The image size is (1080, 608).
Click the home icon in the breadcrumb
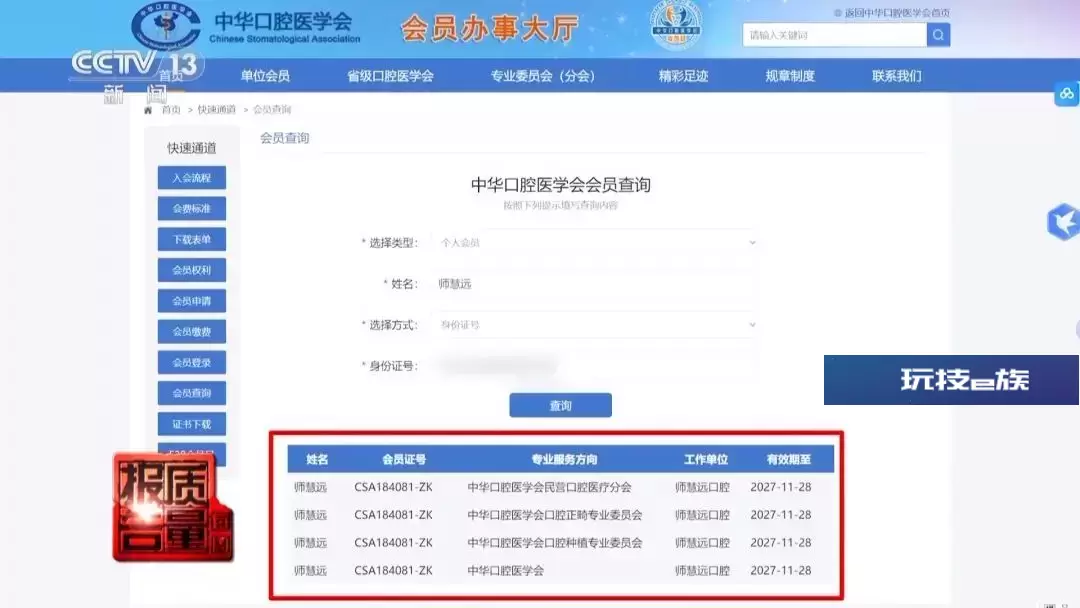point(148,110)
